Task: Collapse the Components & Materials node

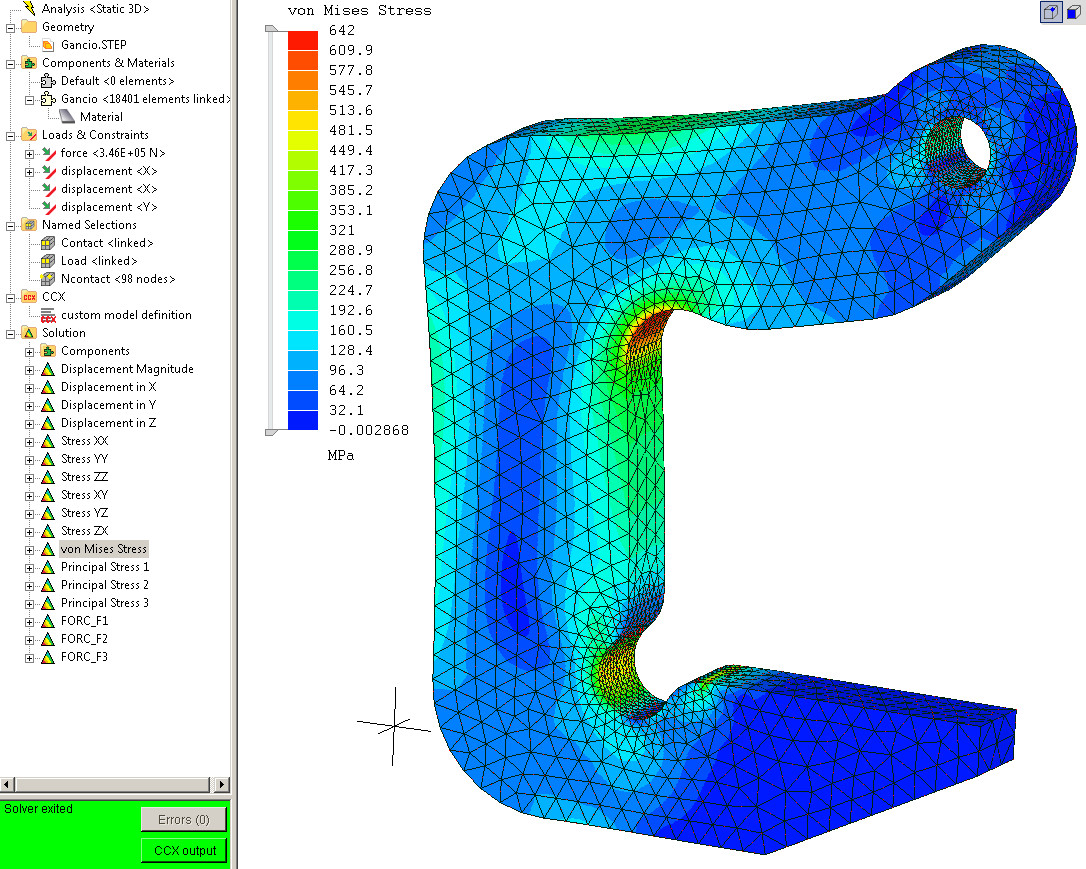Action: 10,64
